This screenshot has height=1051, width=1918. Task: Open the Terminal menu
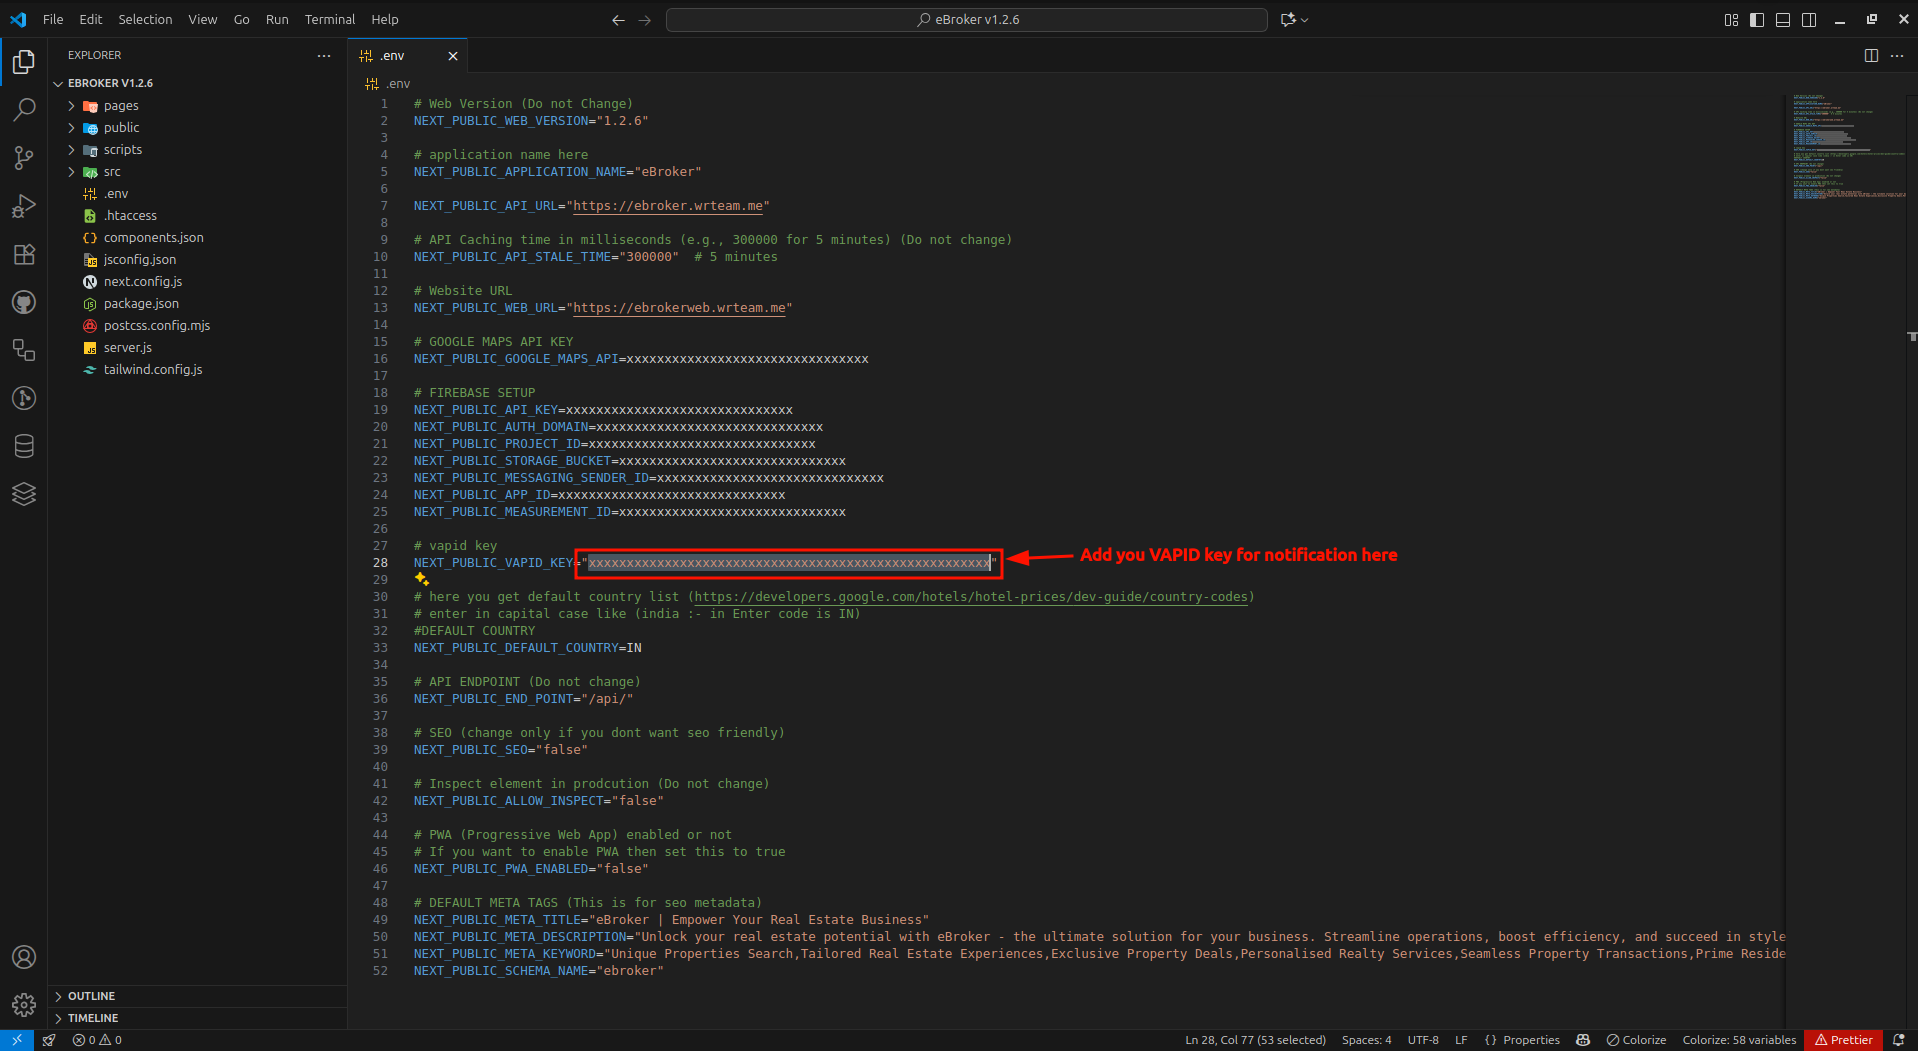click(329, 19)
